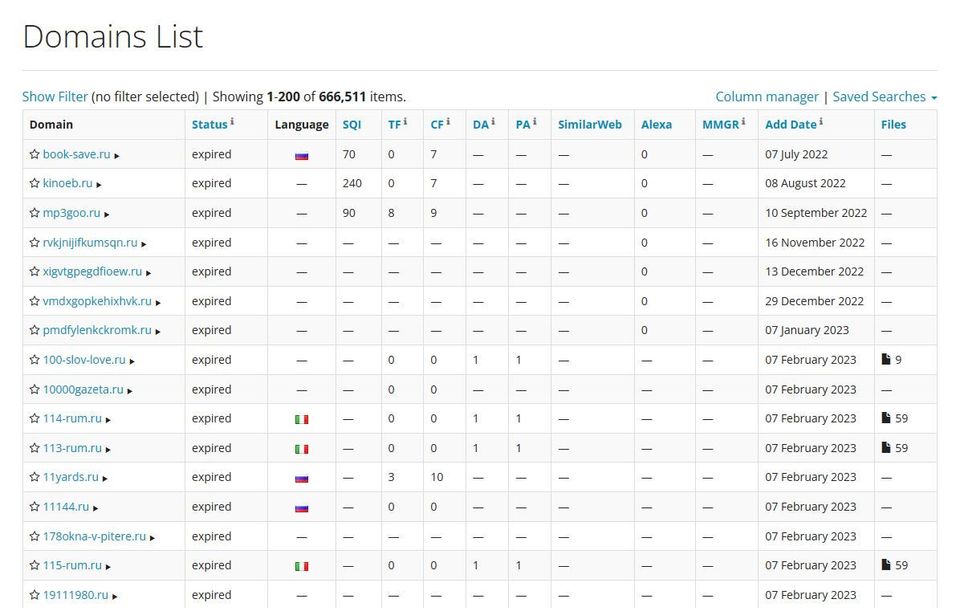Click Italian flag in 113-rum.ru row
Viewport: 960px width, 608px height.
(301, 449)
